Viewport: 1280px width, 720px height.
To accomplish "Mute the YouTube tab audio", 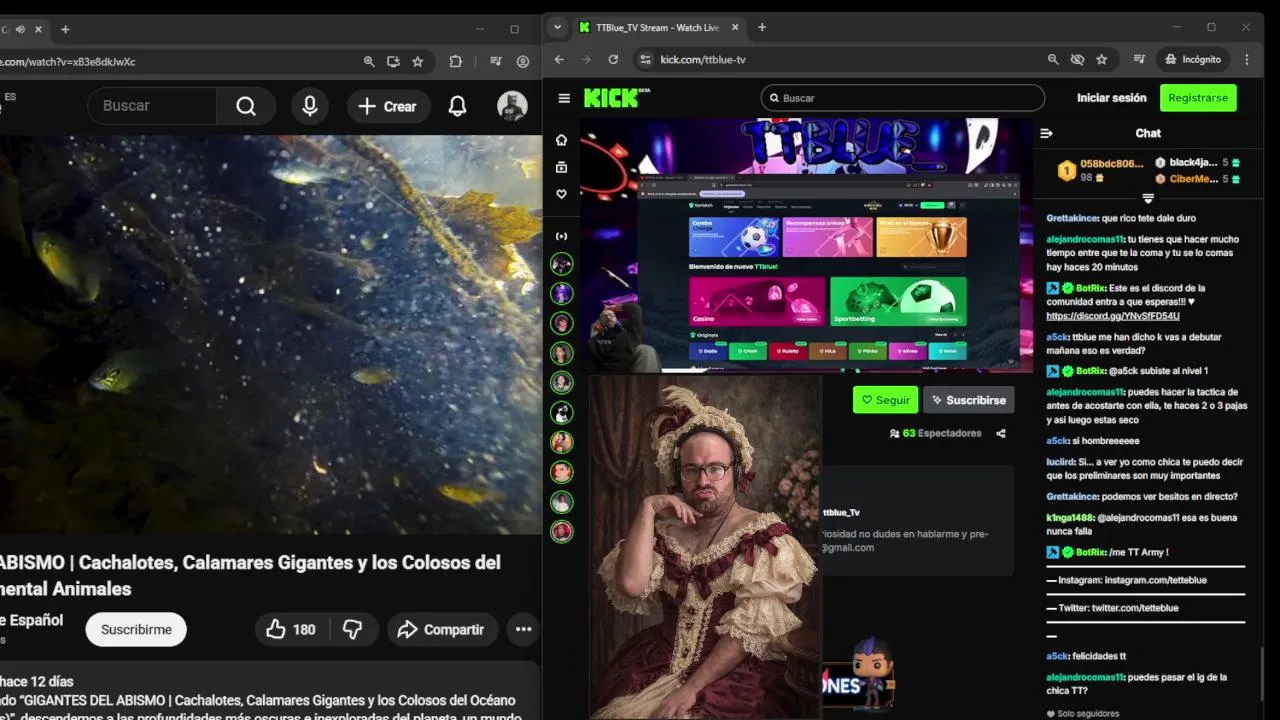I will click(20, 29).
